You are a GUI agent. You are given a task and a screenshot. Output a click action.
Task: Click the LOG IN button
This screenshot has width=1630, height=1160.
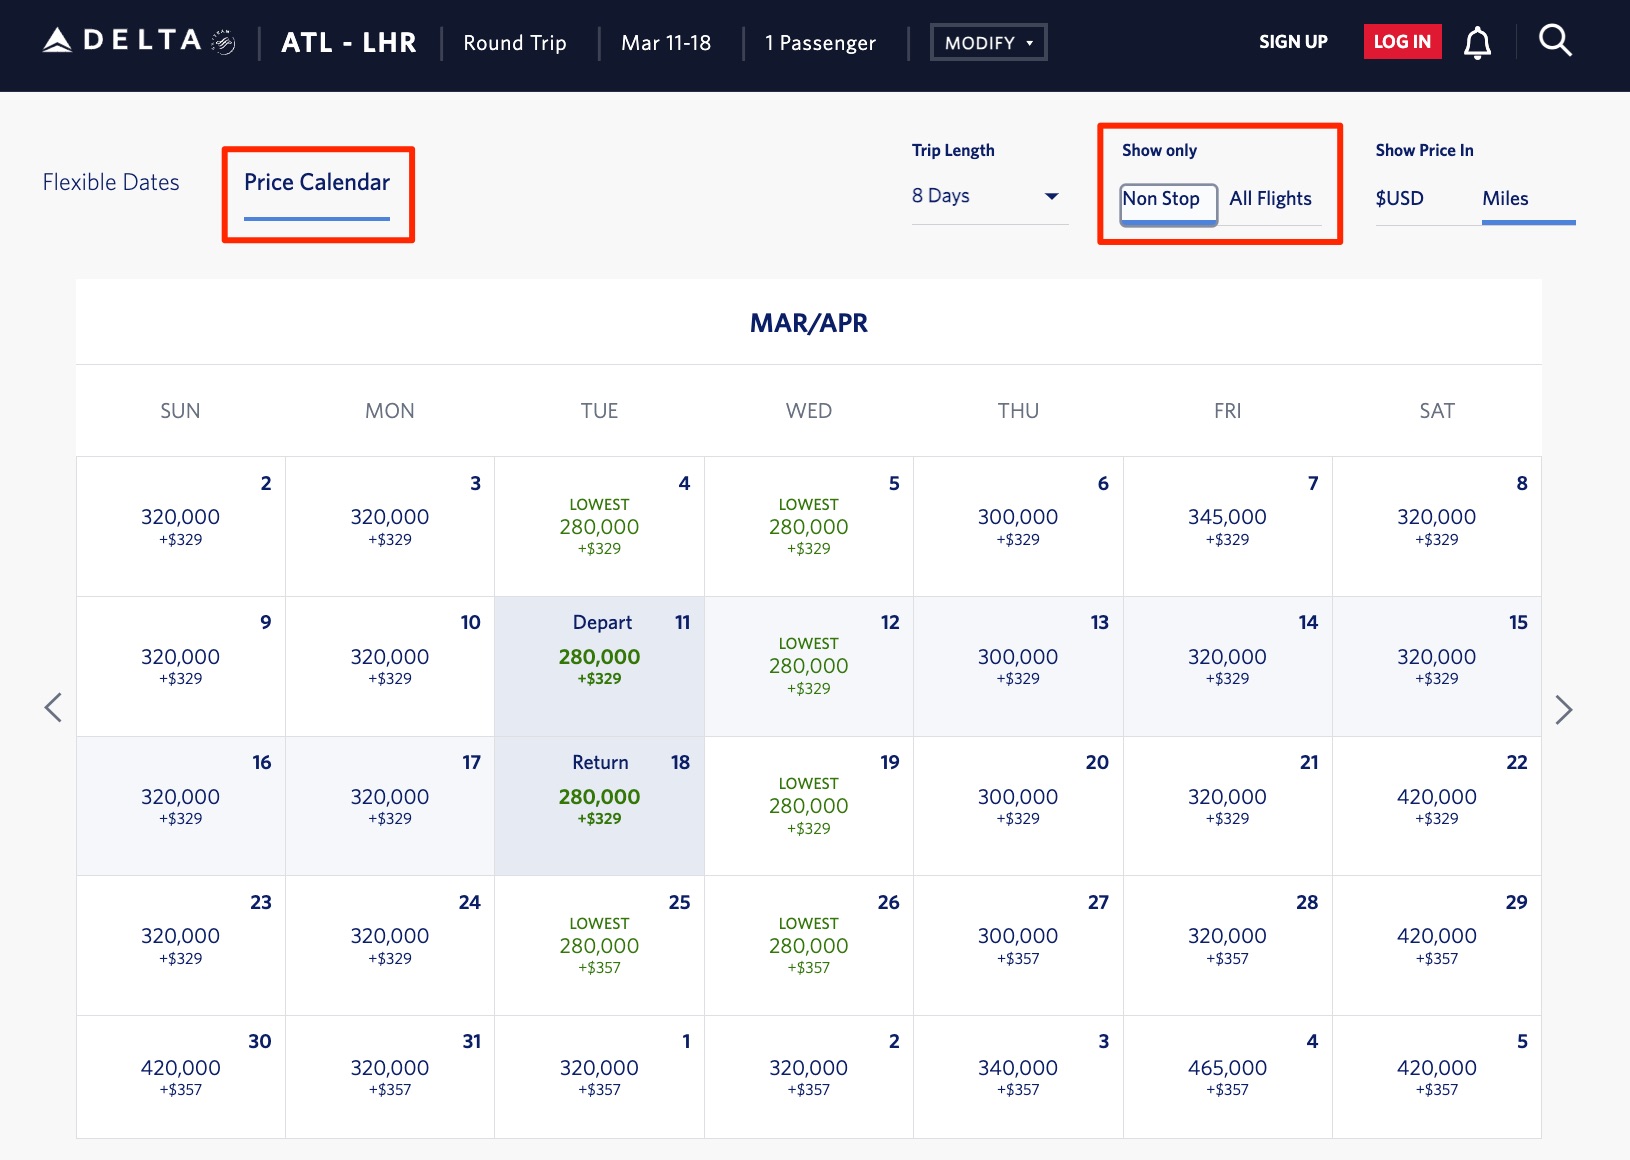click(x=1402, y=41)
